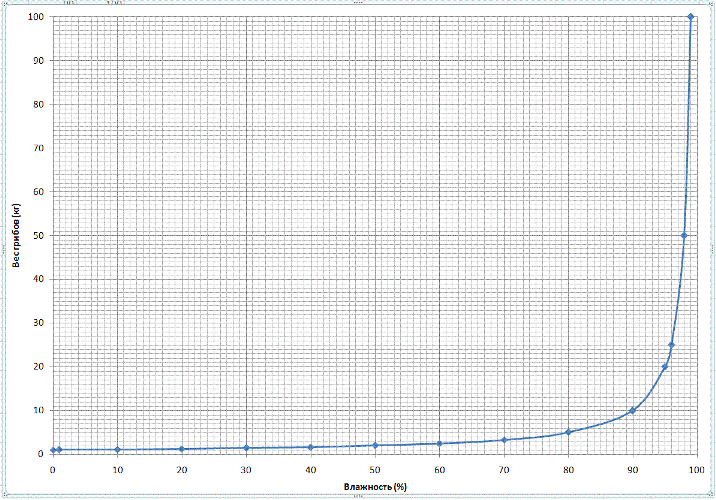This screenshot has height=500, width=716.
Task: Click the "60" label on the vertical axis
Action: 39,192
